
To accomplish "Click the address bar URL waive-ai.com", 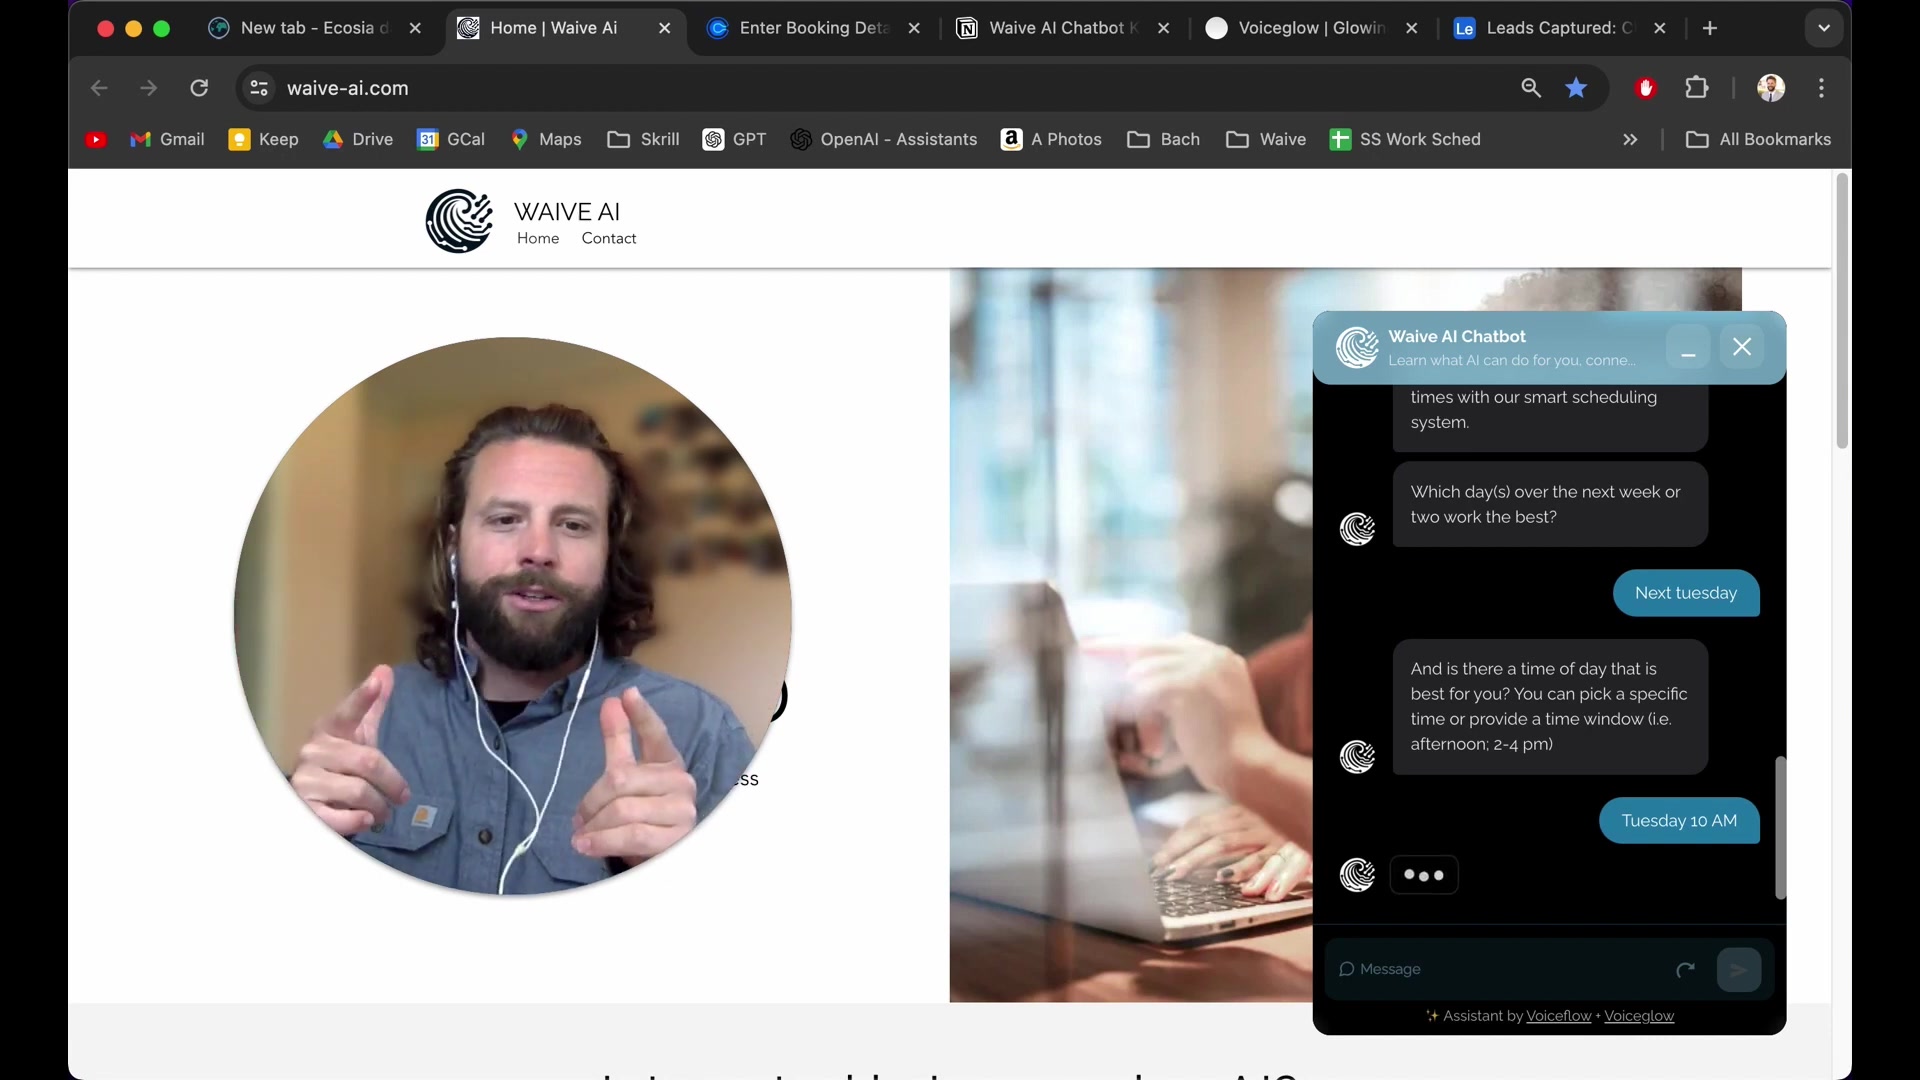I will tap(348, 88).
